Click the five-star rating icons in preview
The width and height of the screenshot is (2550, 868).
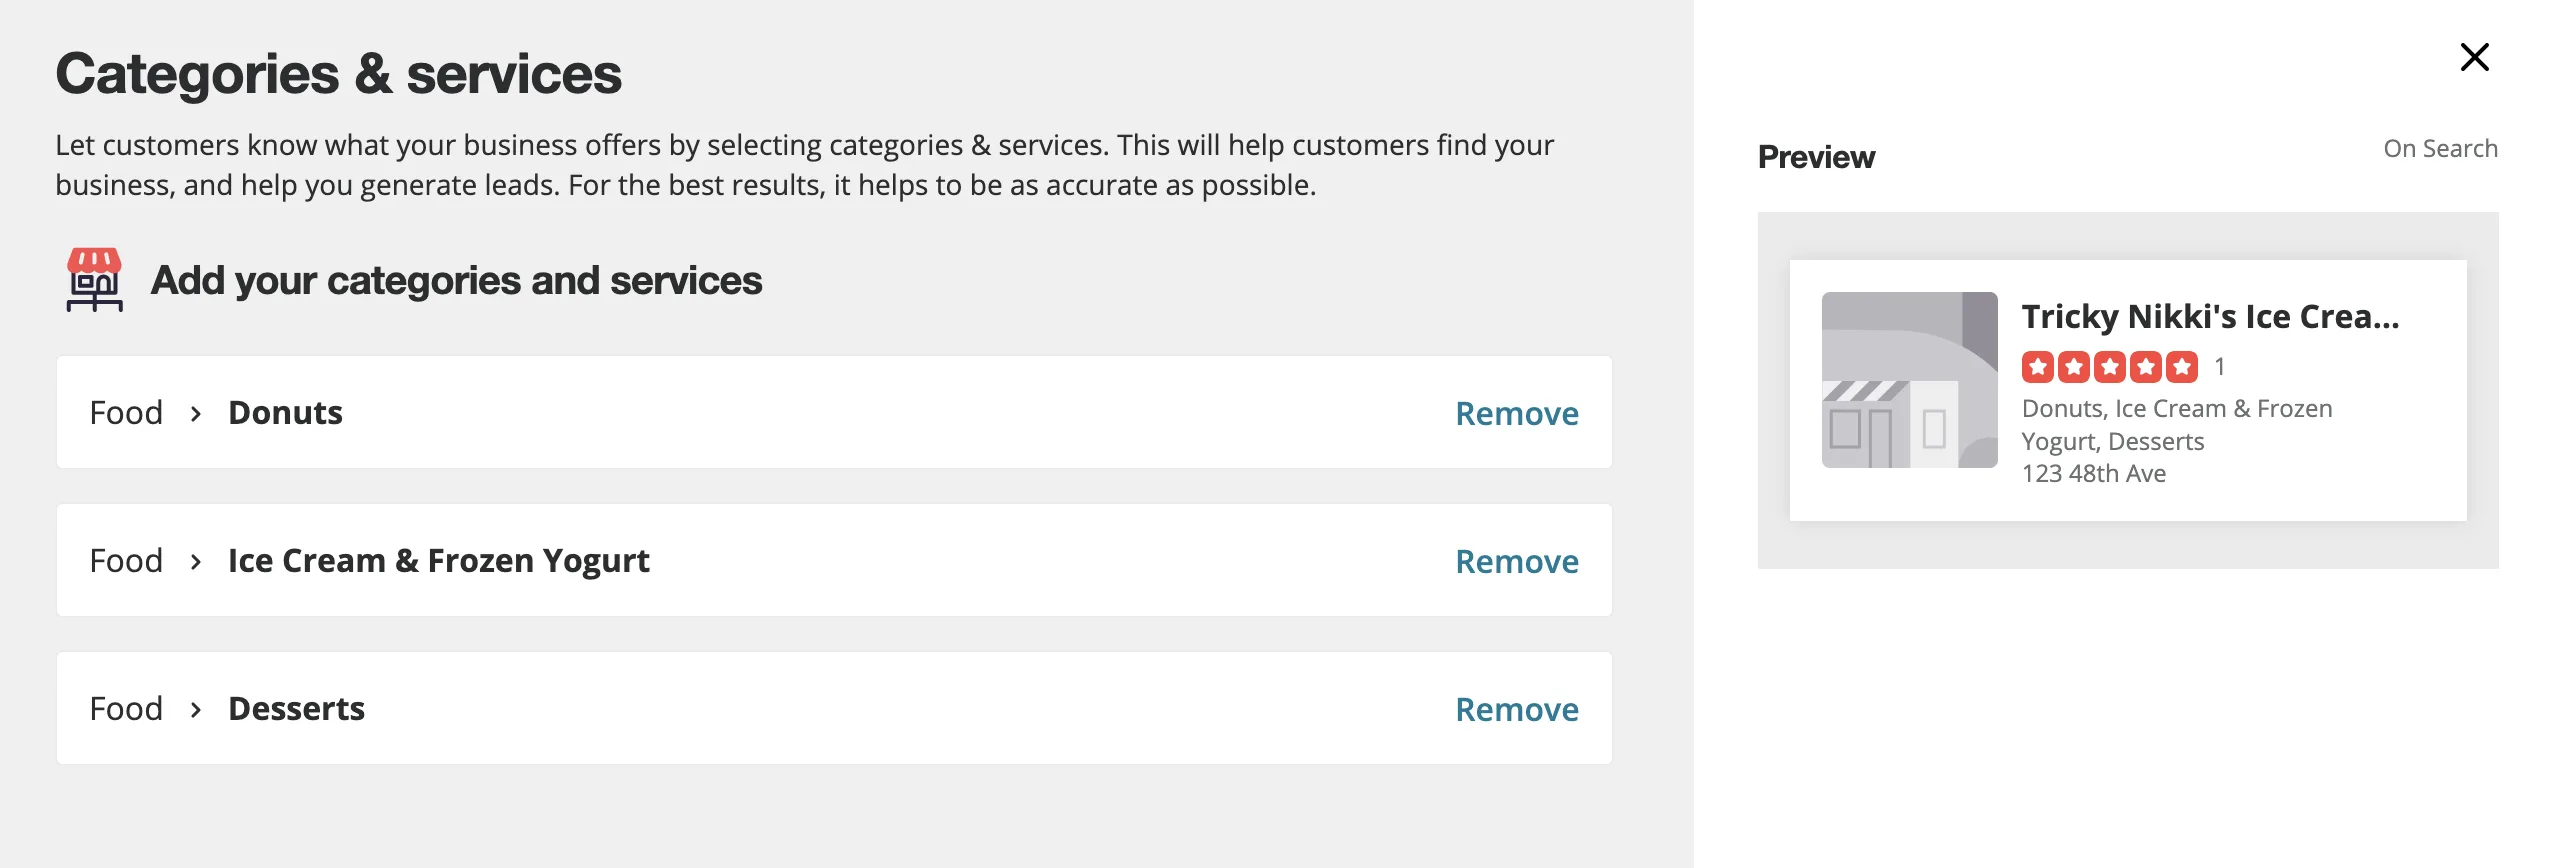tap(2109, 367)
